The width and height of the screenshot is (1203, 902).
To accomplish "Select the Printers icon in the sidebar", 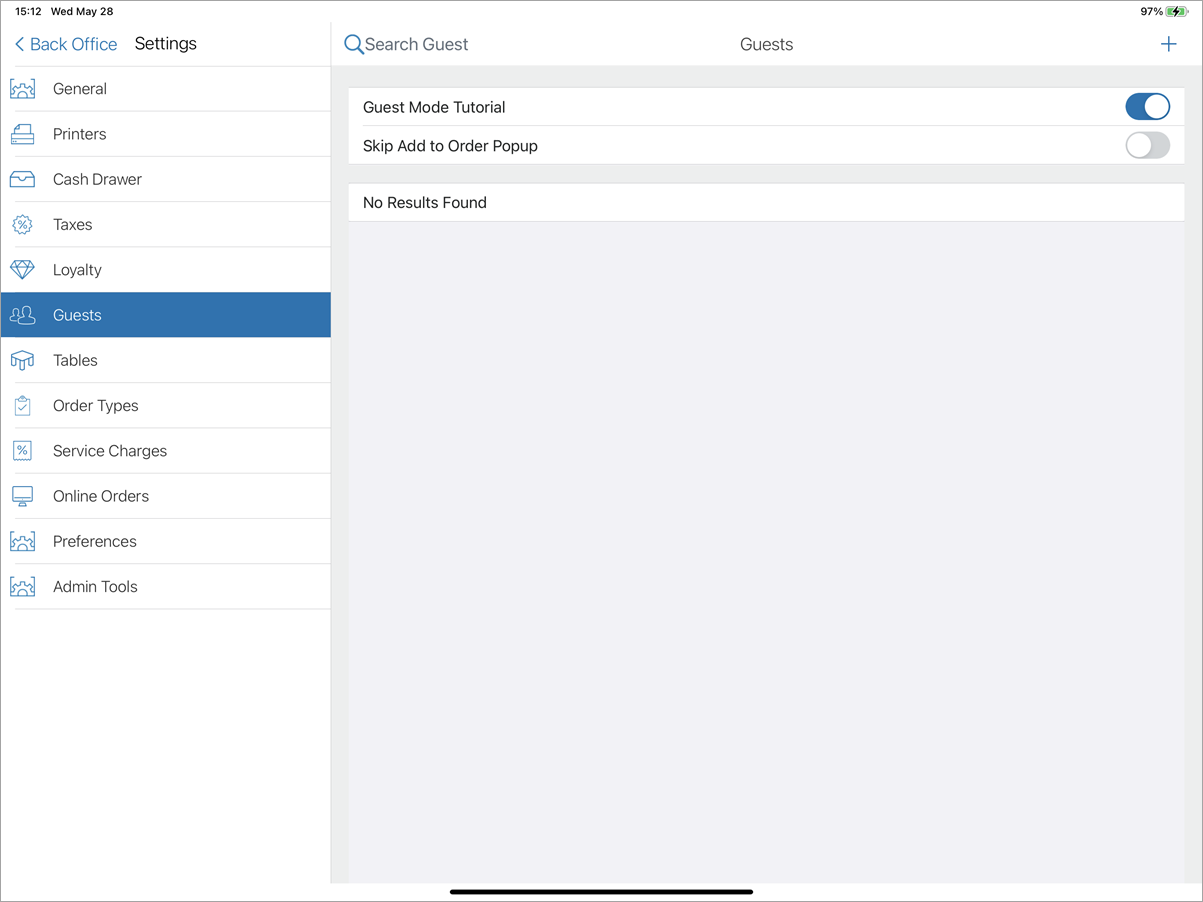I will [x=22, y=134].
